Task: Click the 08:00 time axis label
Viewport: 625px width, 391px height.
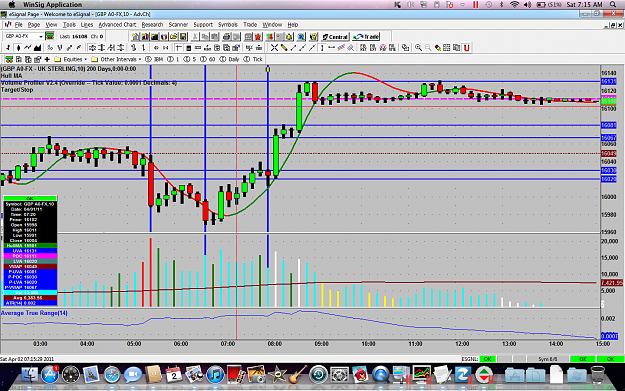Action: [275, 344]
